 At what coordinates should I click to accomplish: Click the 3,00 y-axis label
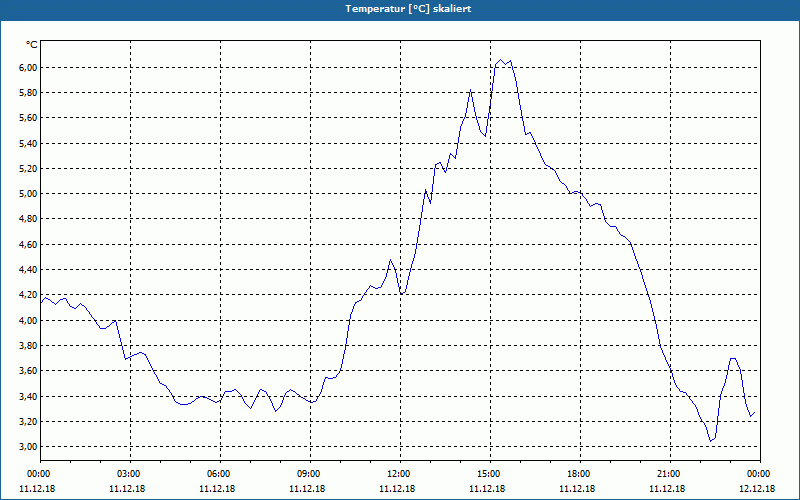(28, 447)
